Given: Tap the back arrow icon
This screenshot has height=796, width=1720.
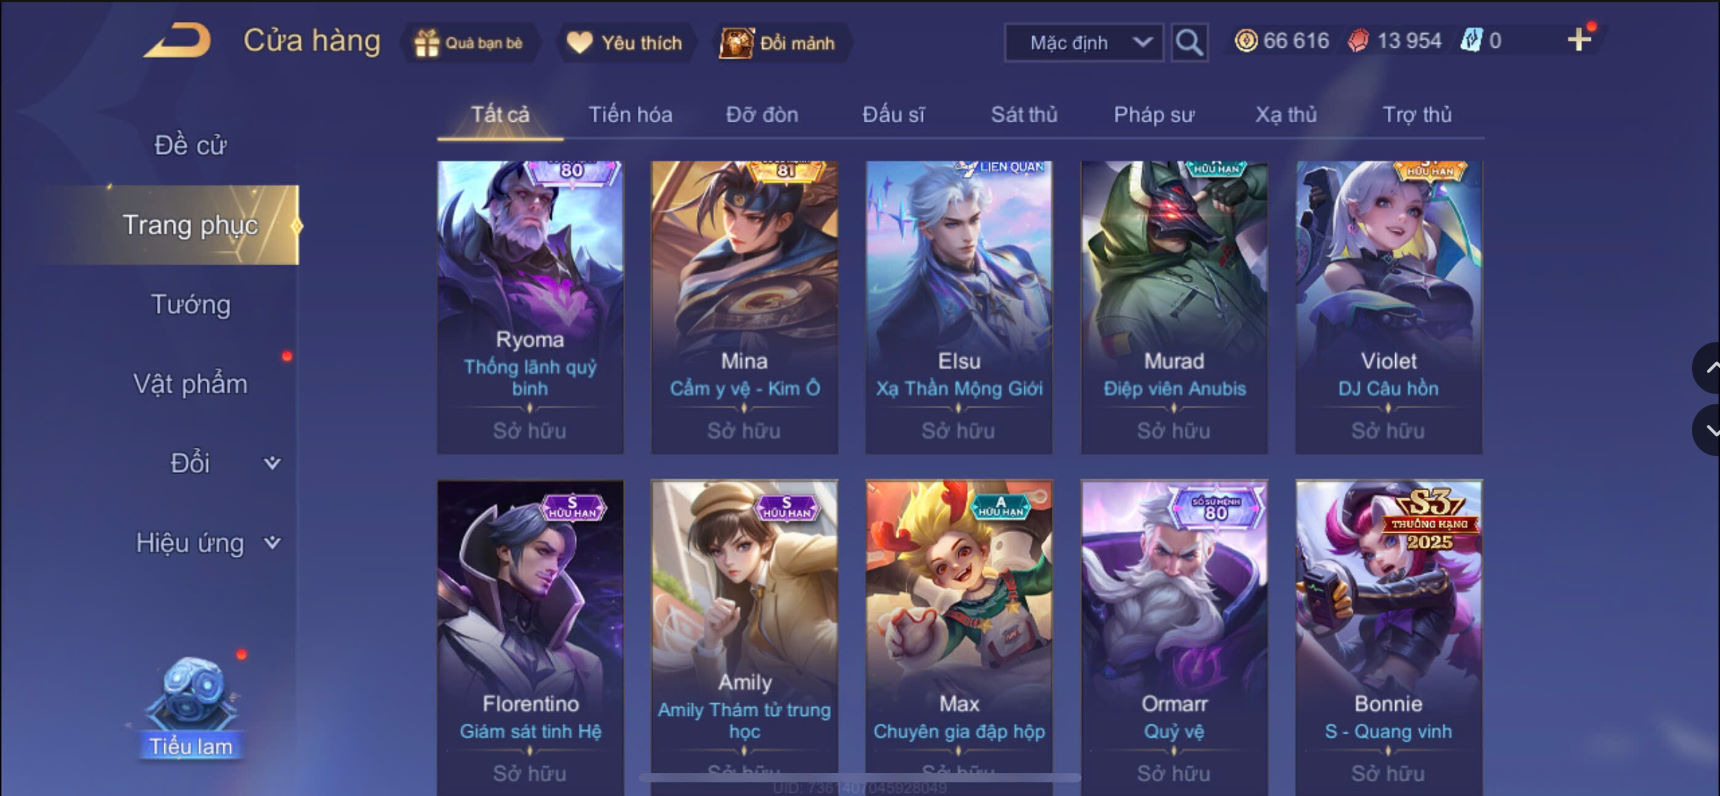Looking at the screenshot, I should [x=177, y=41].
